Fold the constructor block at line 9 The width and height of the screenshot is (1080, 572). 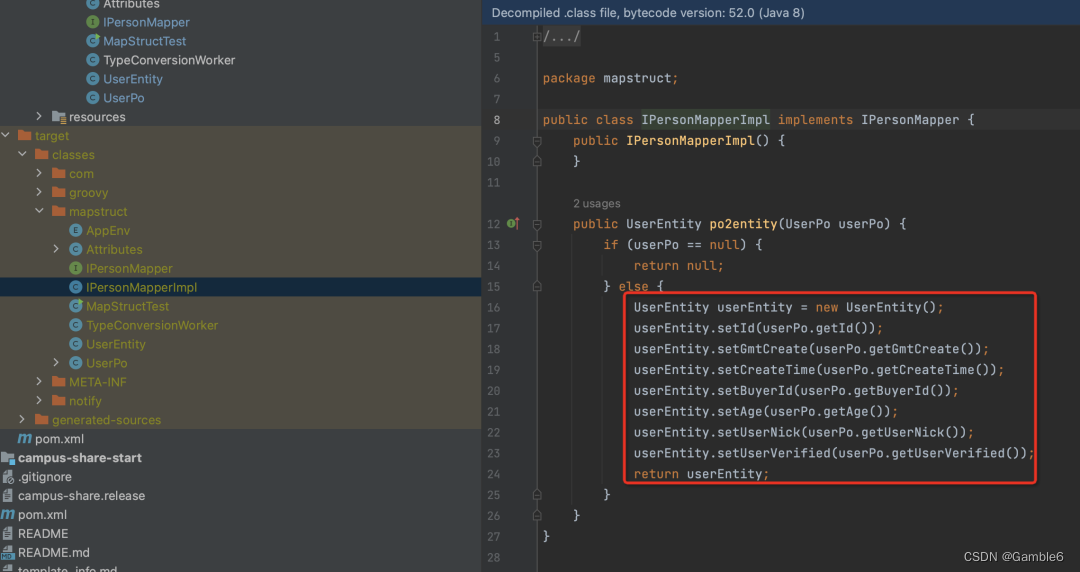[537, 141]
